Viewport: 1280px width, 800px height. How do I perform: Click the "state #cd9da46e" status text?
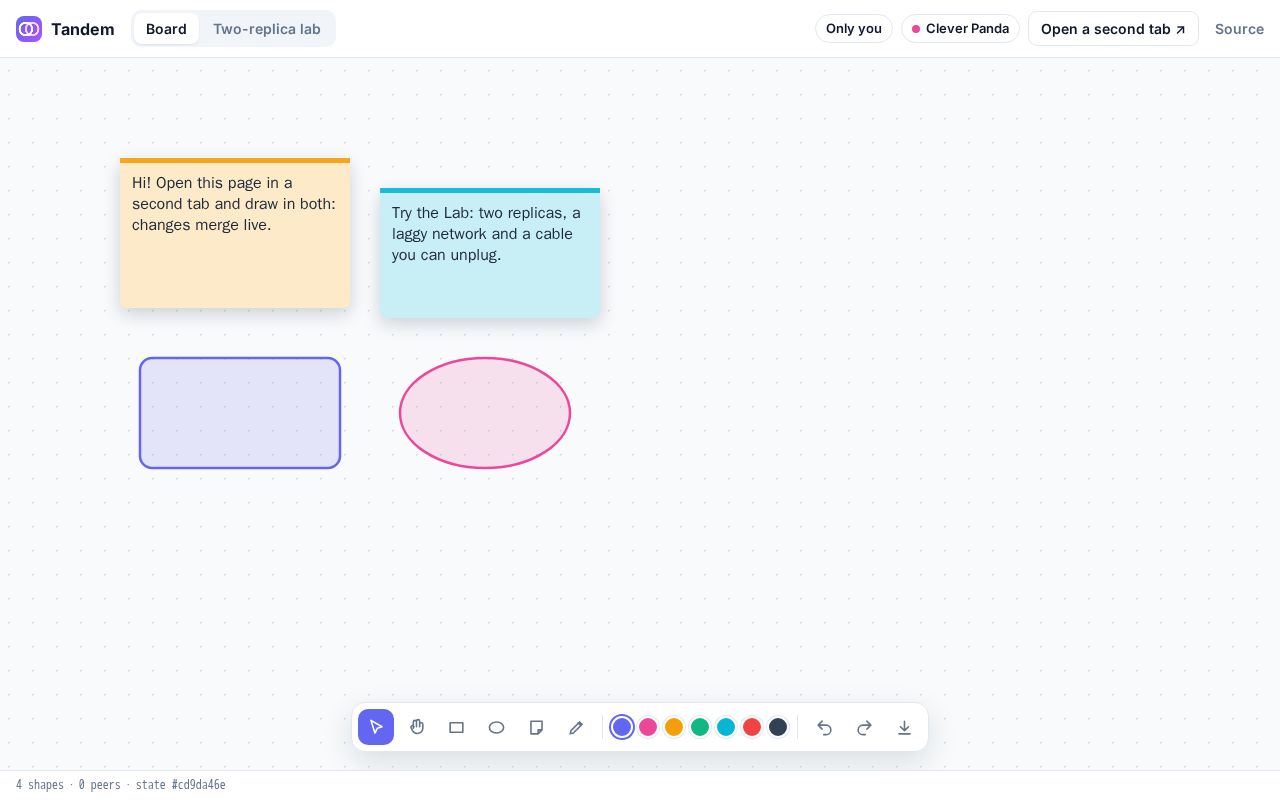pyautogui.click(x=181, y=785)
